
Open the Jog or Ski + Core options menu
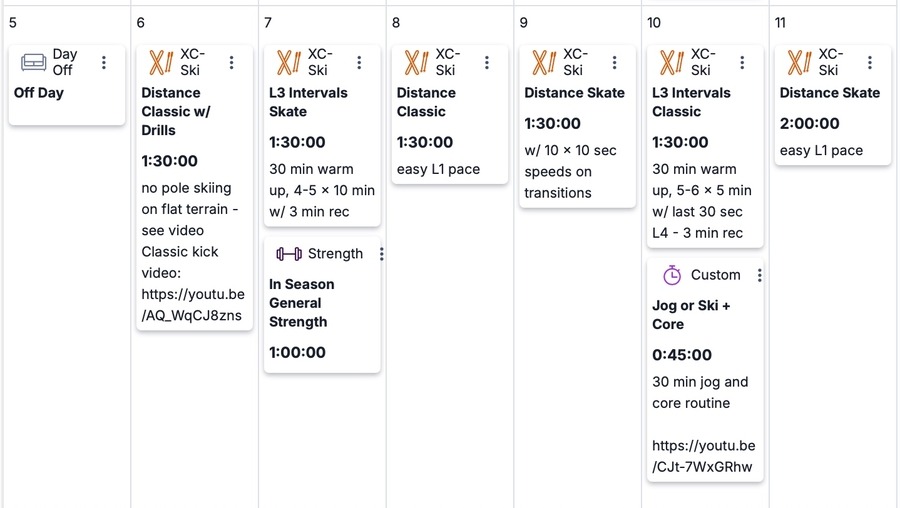pos(759,275)
